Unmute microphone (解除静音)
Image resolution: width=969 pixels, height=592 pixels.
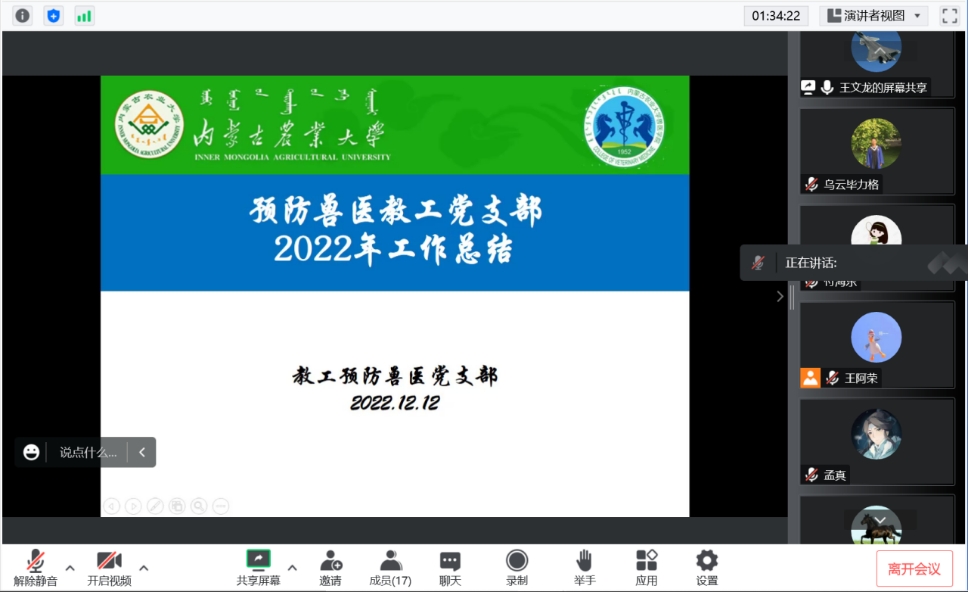pos(36,567)
